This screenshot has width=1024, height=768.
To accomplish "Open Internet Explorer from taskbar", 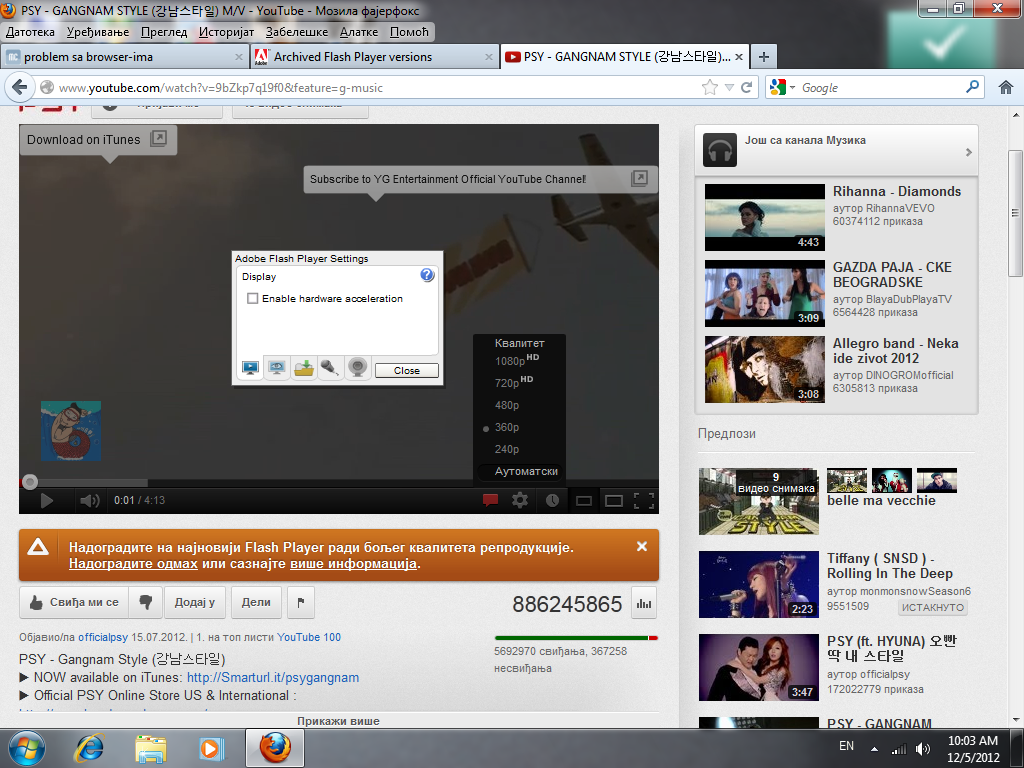I will tap(89, 748).
